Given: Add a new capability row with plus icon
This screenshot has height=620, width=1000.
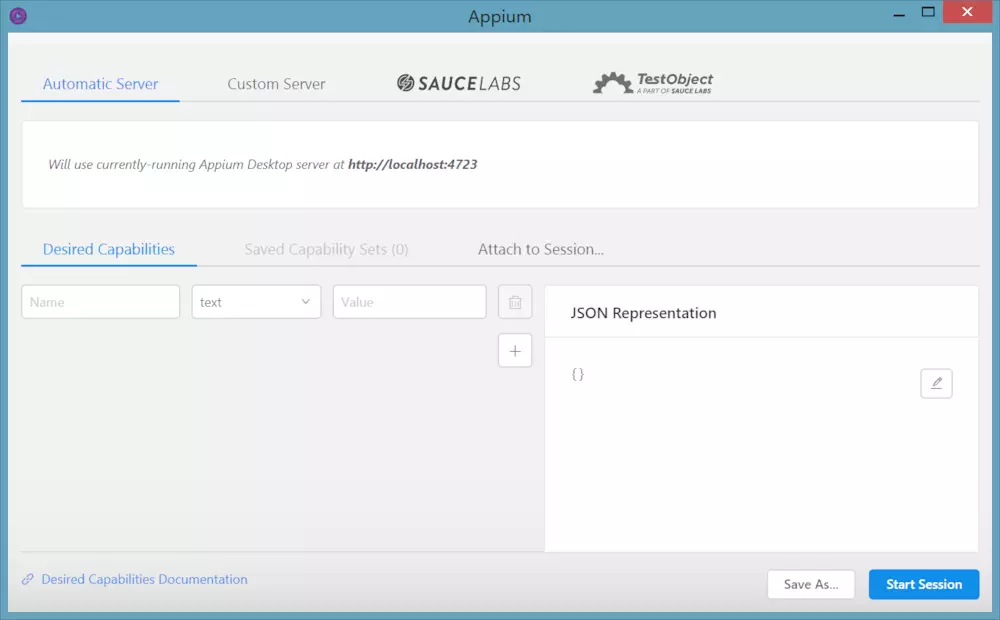Looking at the screenshot, I should click(515, 351).
